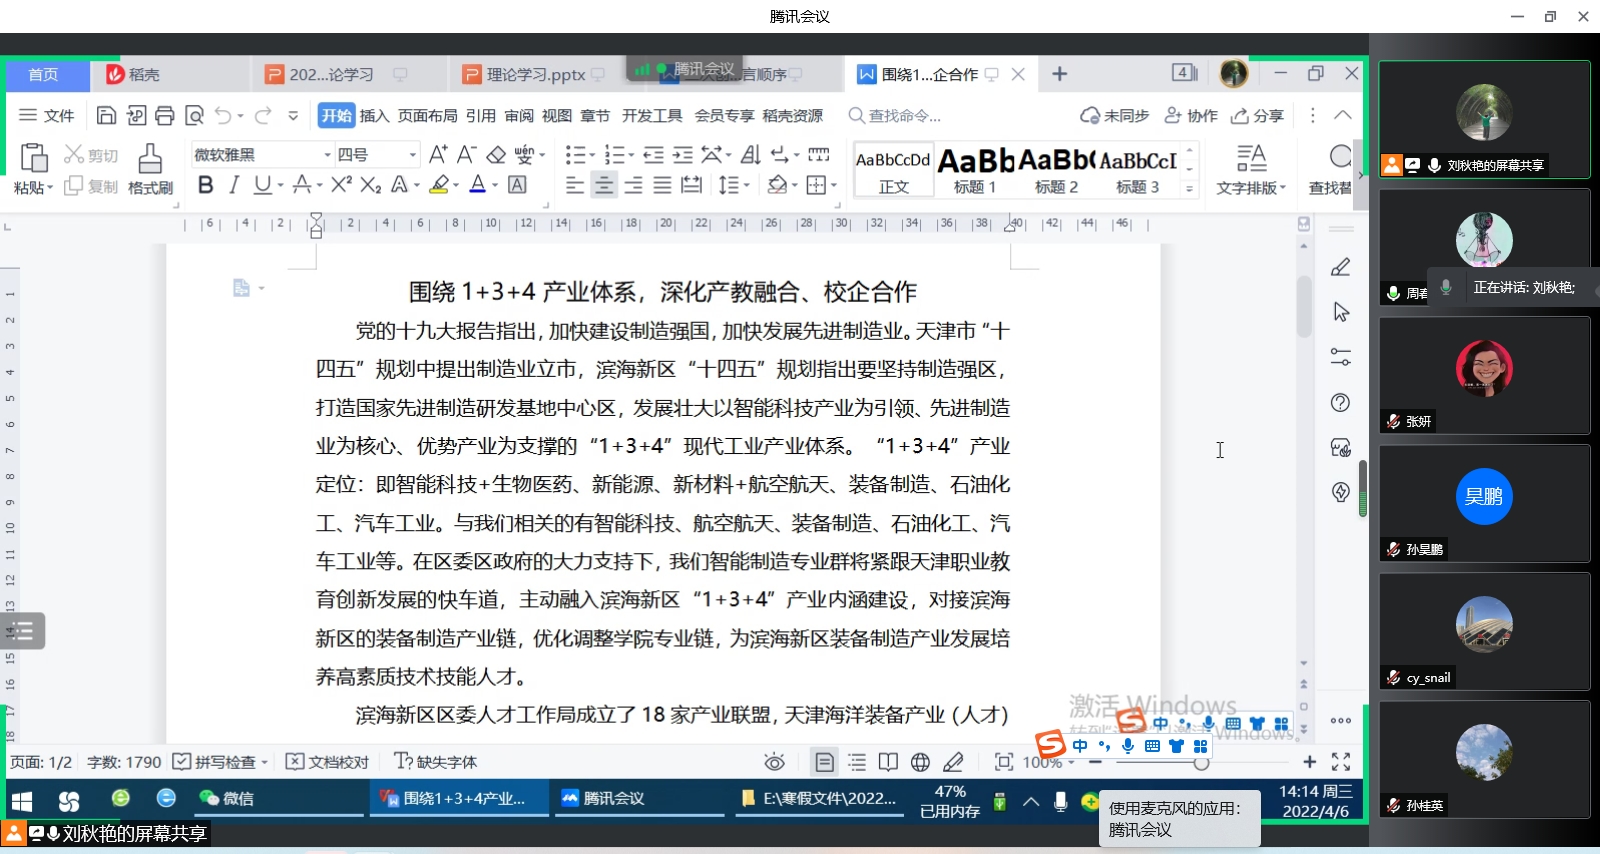
Task: Click the increase font size icon
Action: pyautogui.click(x=438, y=154)
